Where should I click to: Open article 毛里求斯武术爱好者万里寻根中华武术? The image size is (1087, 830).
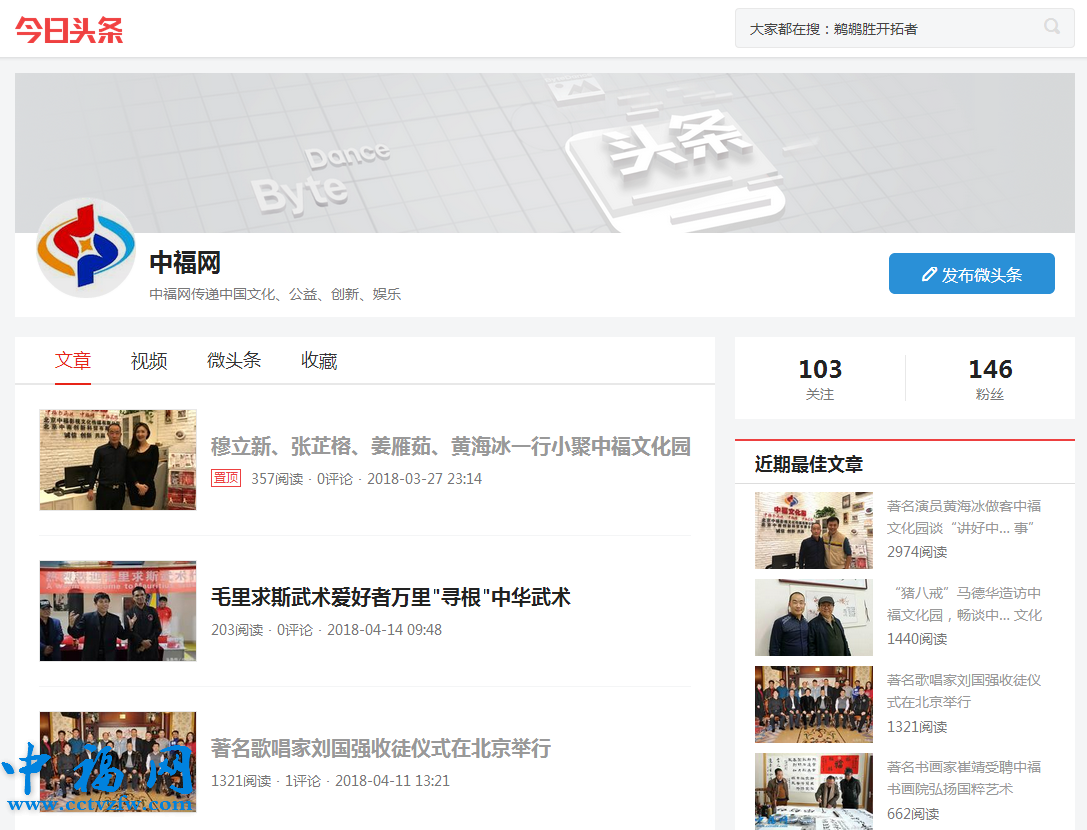(x=390, y=597)
